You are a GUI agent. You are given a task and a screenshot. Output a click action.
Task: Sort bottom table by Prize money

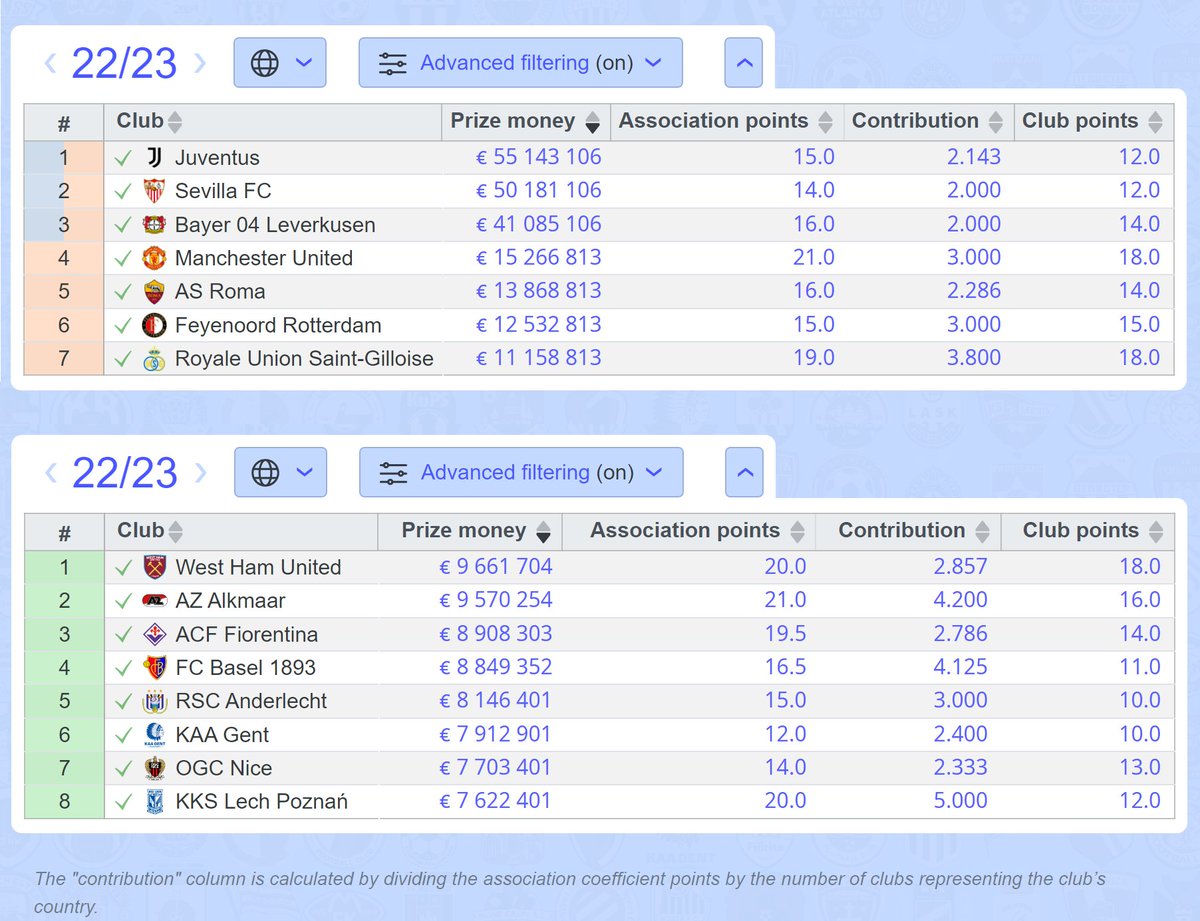[x=543, y=531]
